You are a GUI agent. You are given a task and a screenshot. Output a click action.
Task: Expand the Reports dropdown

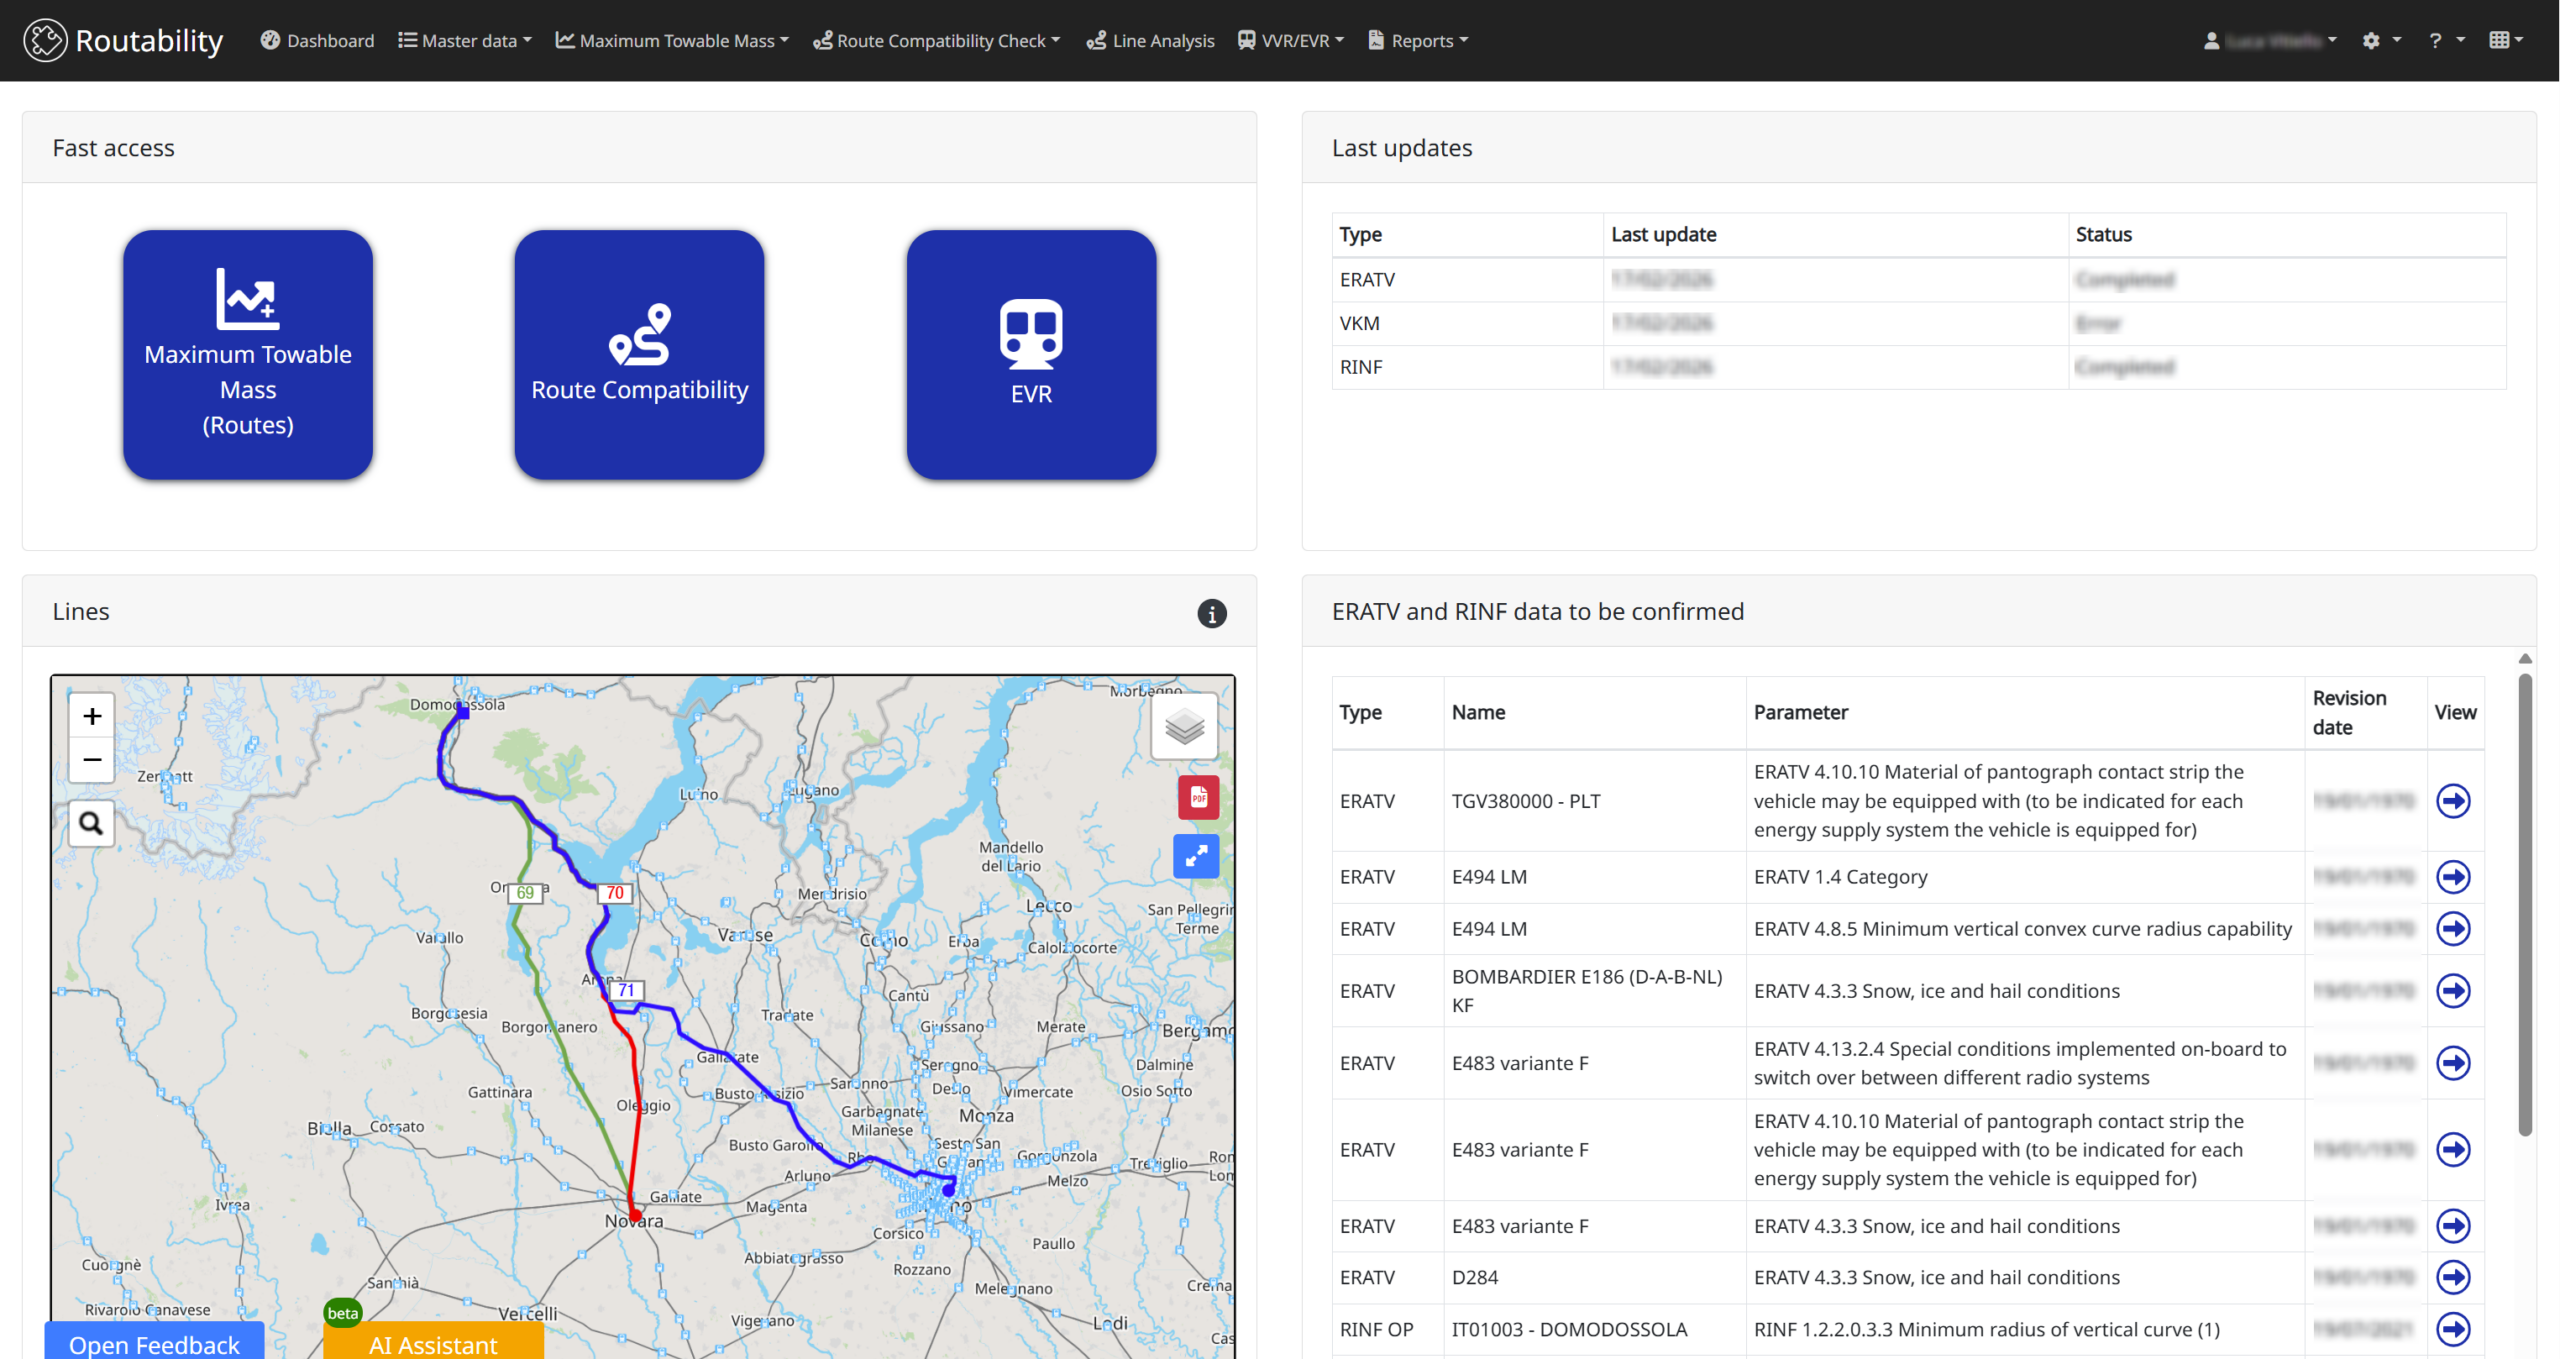pyautogui.click(x=1419, y=41)
